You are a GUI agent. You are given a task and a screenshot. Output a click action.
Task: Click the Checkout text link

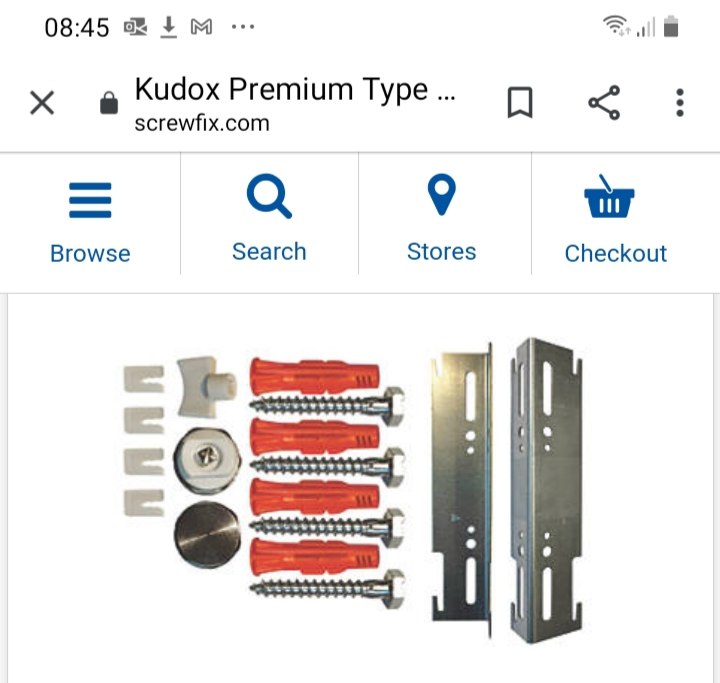click(x=615, y=254)
